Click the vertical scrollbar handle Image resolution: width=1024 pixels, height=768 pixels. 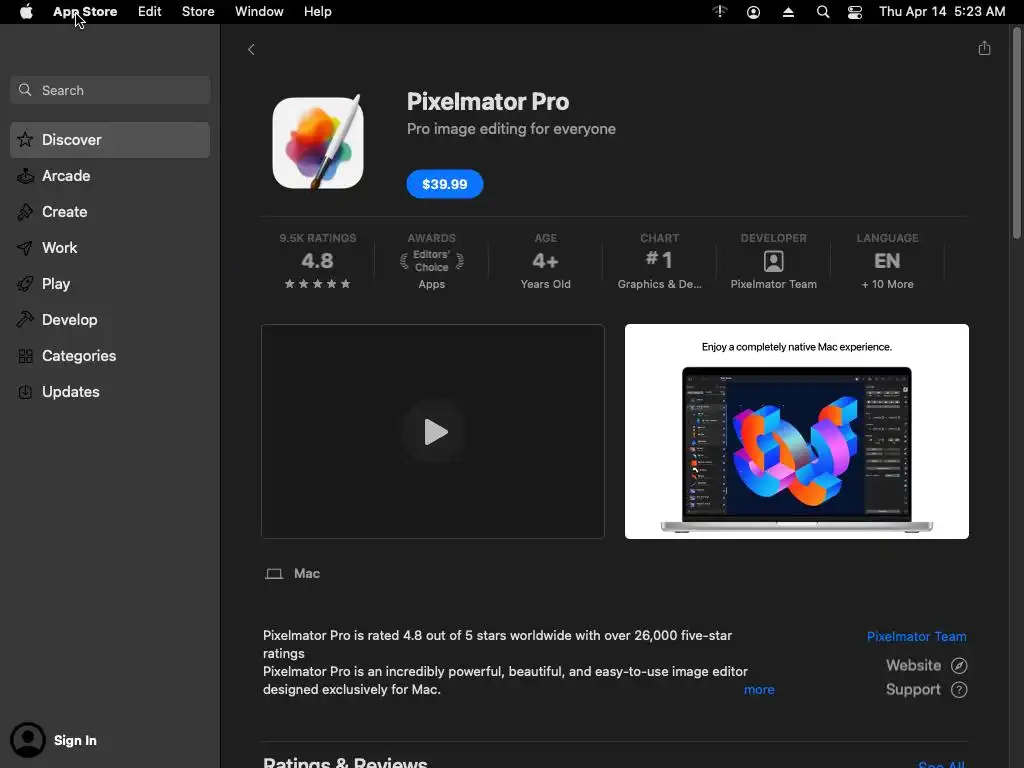(1017, 134)
